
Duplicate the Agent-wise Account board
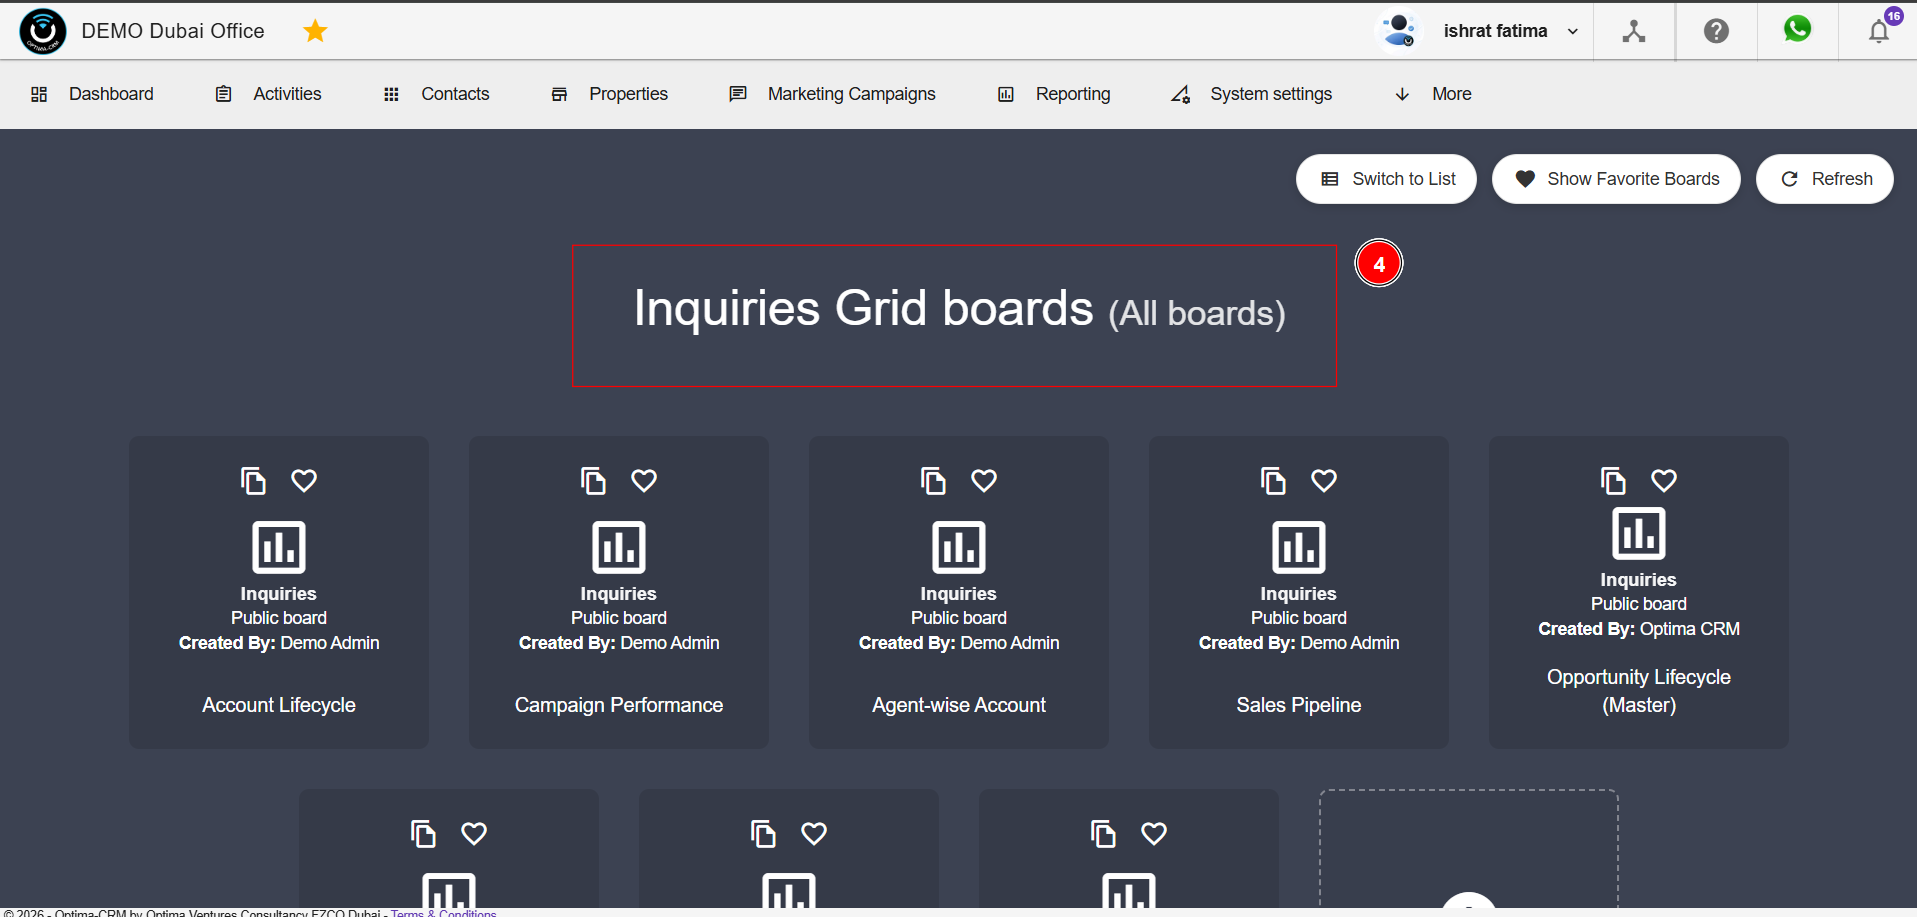pyautogui.click(x=933, y=481)
